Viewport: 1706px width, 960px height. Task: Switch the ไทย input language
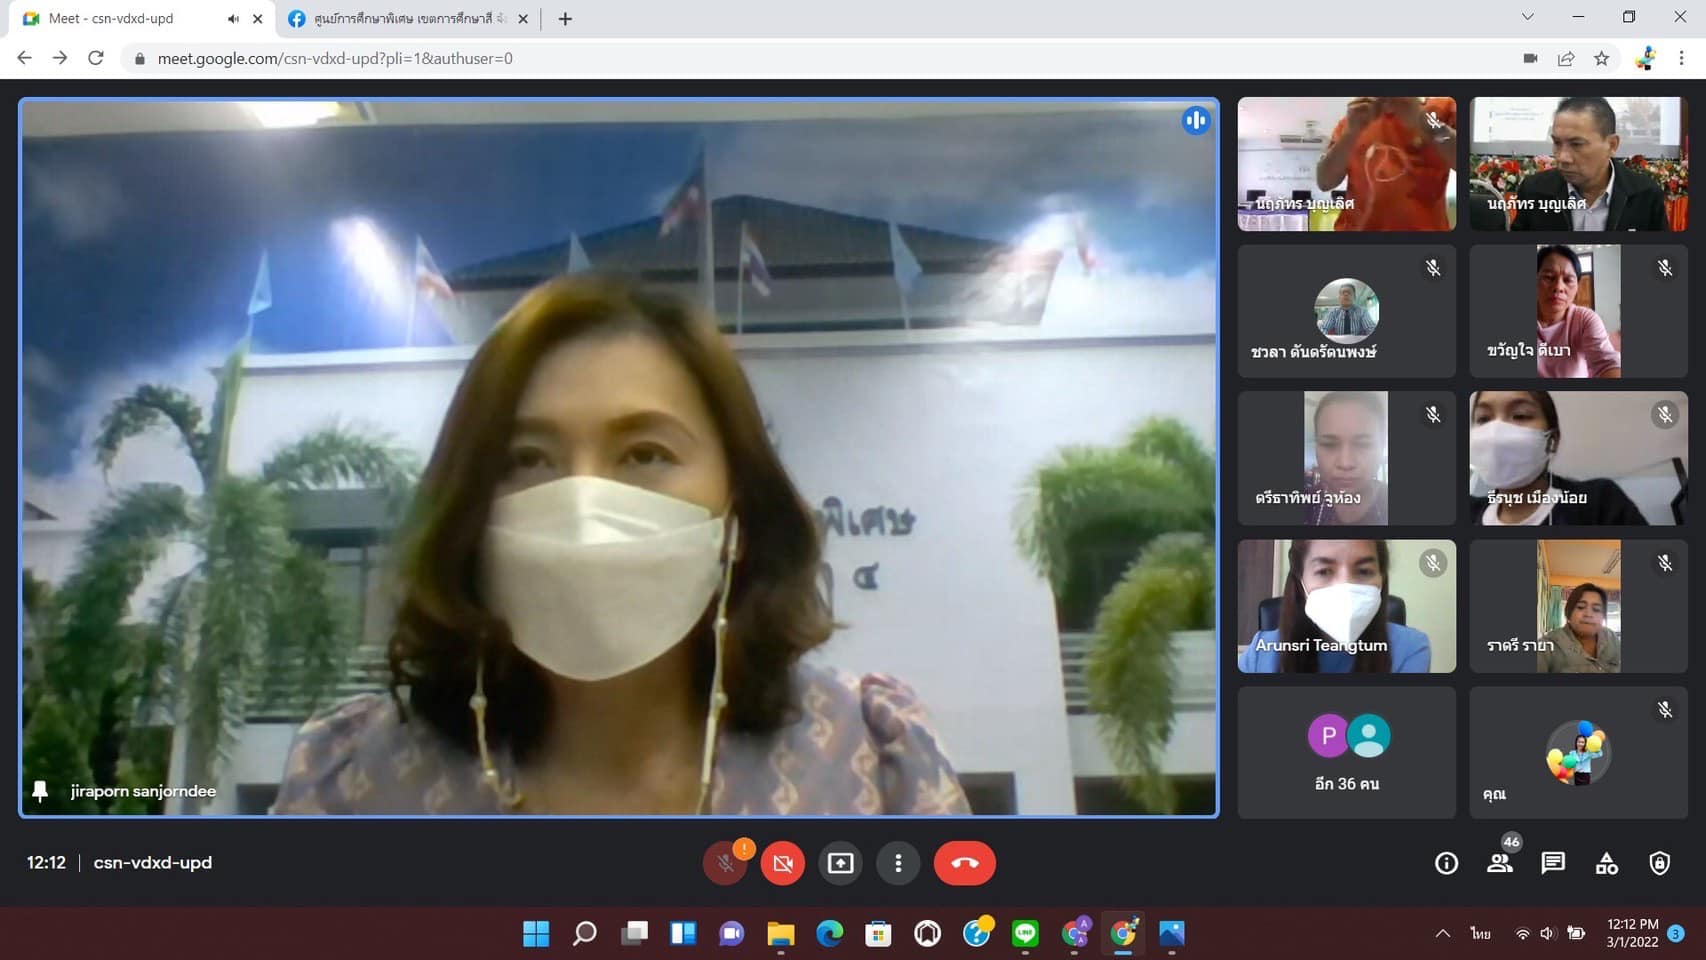point(1481,933)
